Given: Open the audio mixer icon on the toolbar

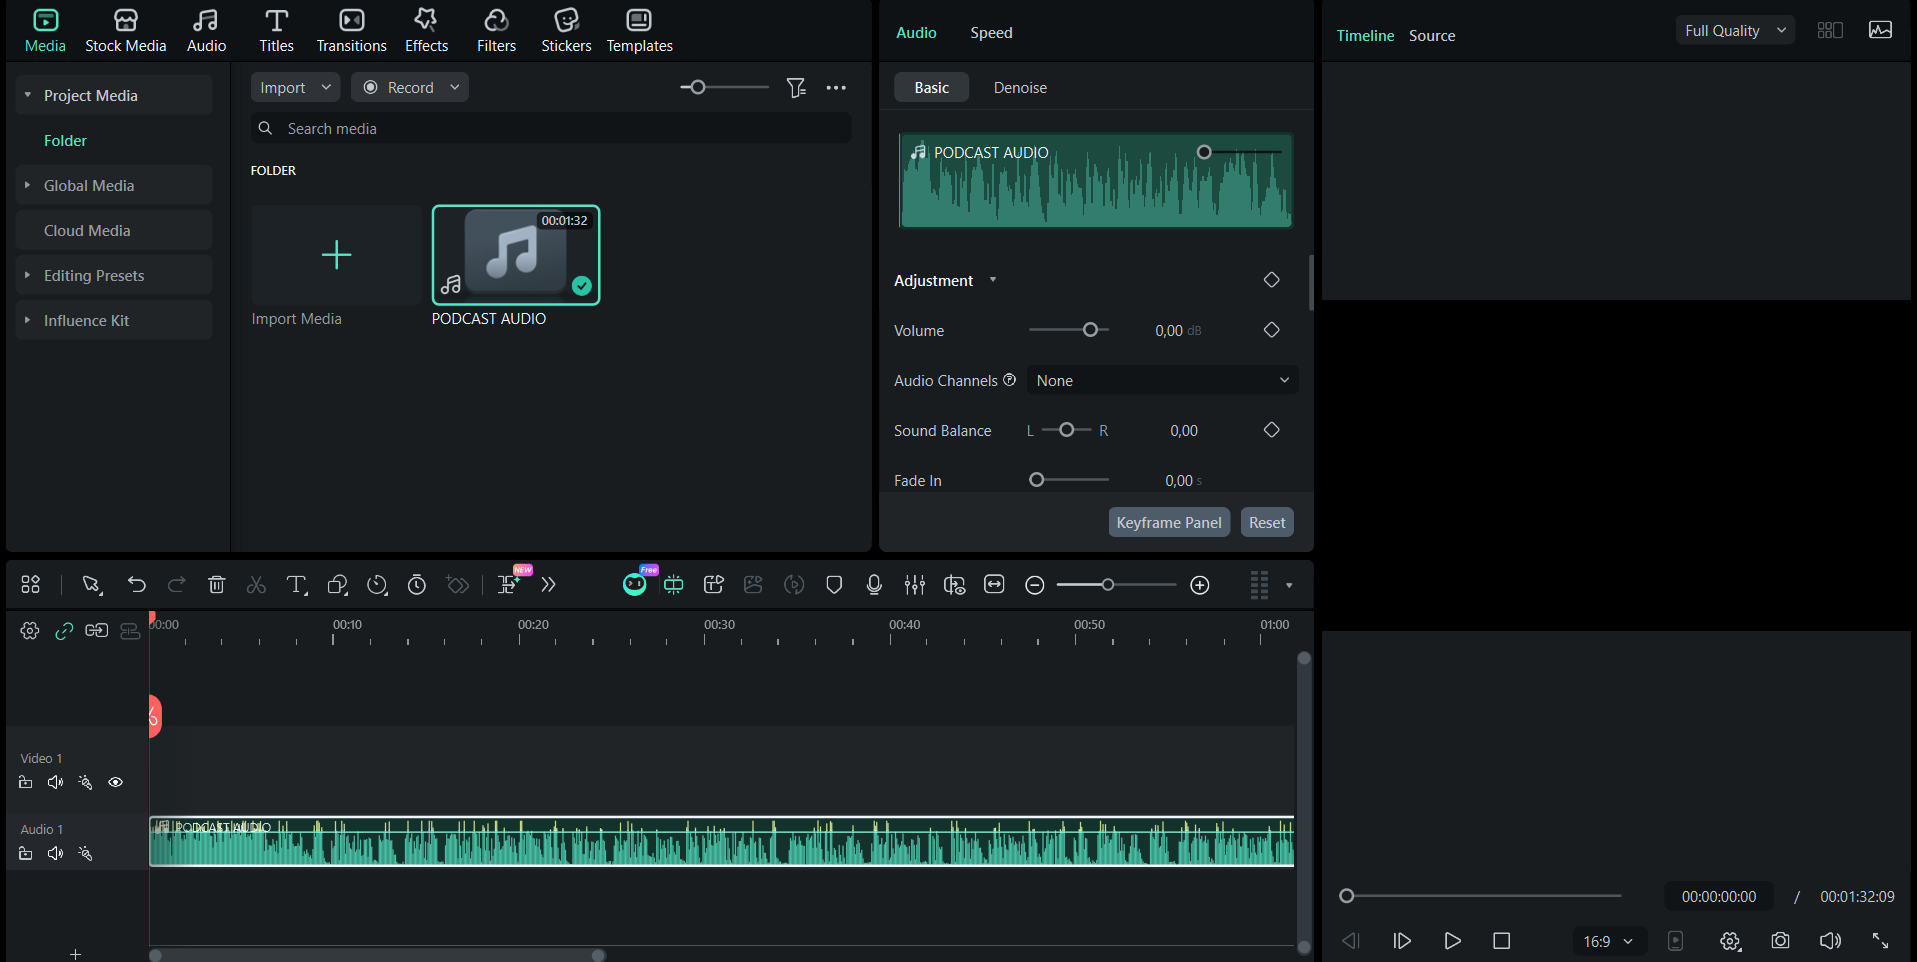Looking at the screenshot, I should point(914,585).
